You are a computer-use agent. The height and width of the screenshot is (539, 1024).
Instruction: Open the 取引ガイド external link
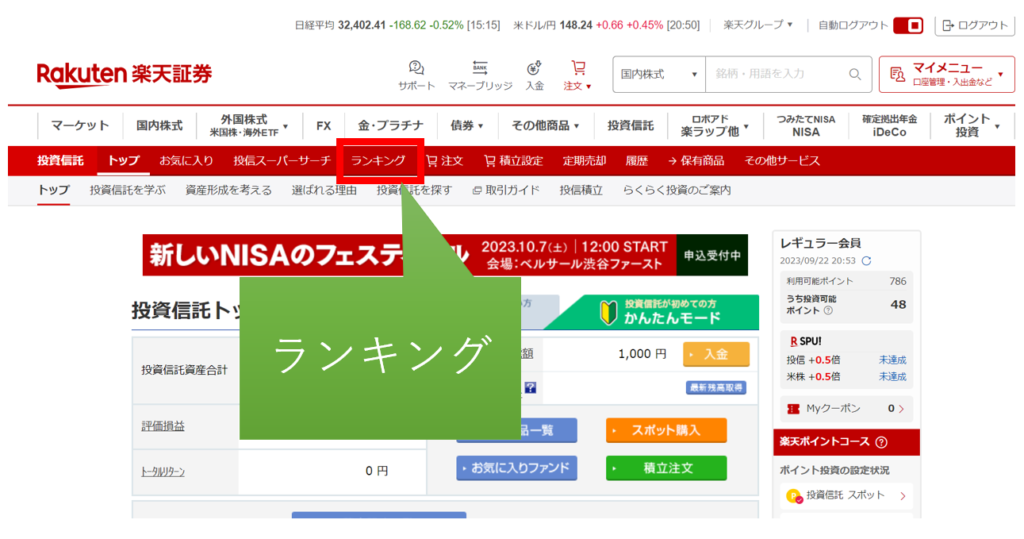pyautogui.click(x=505, y=190)
